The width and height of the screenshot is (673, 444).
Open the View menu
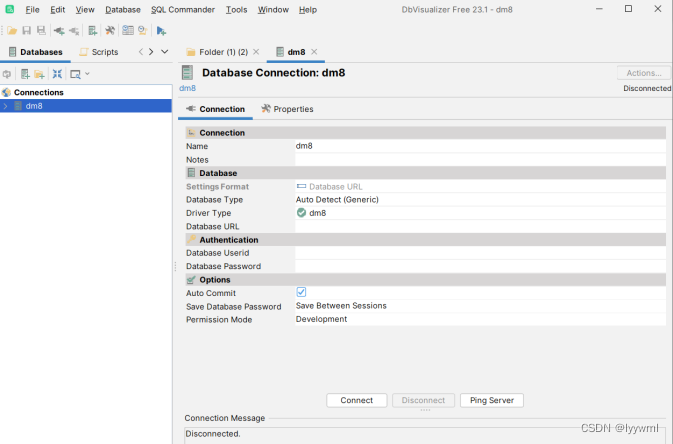point(85,9)
